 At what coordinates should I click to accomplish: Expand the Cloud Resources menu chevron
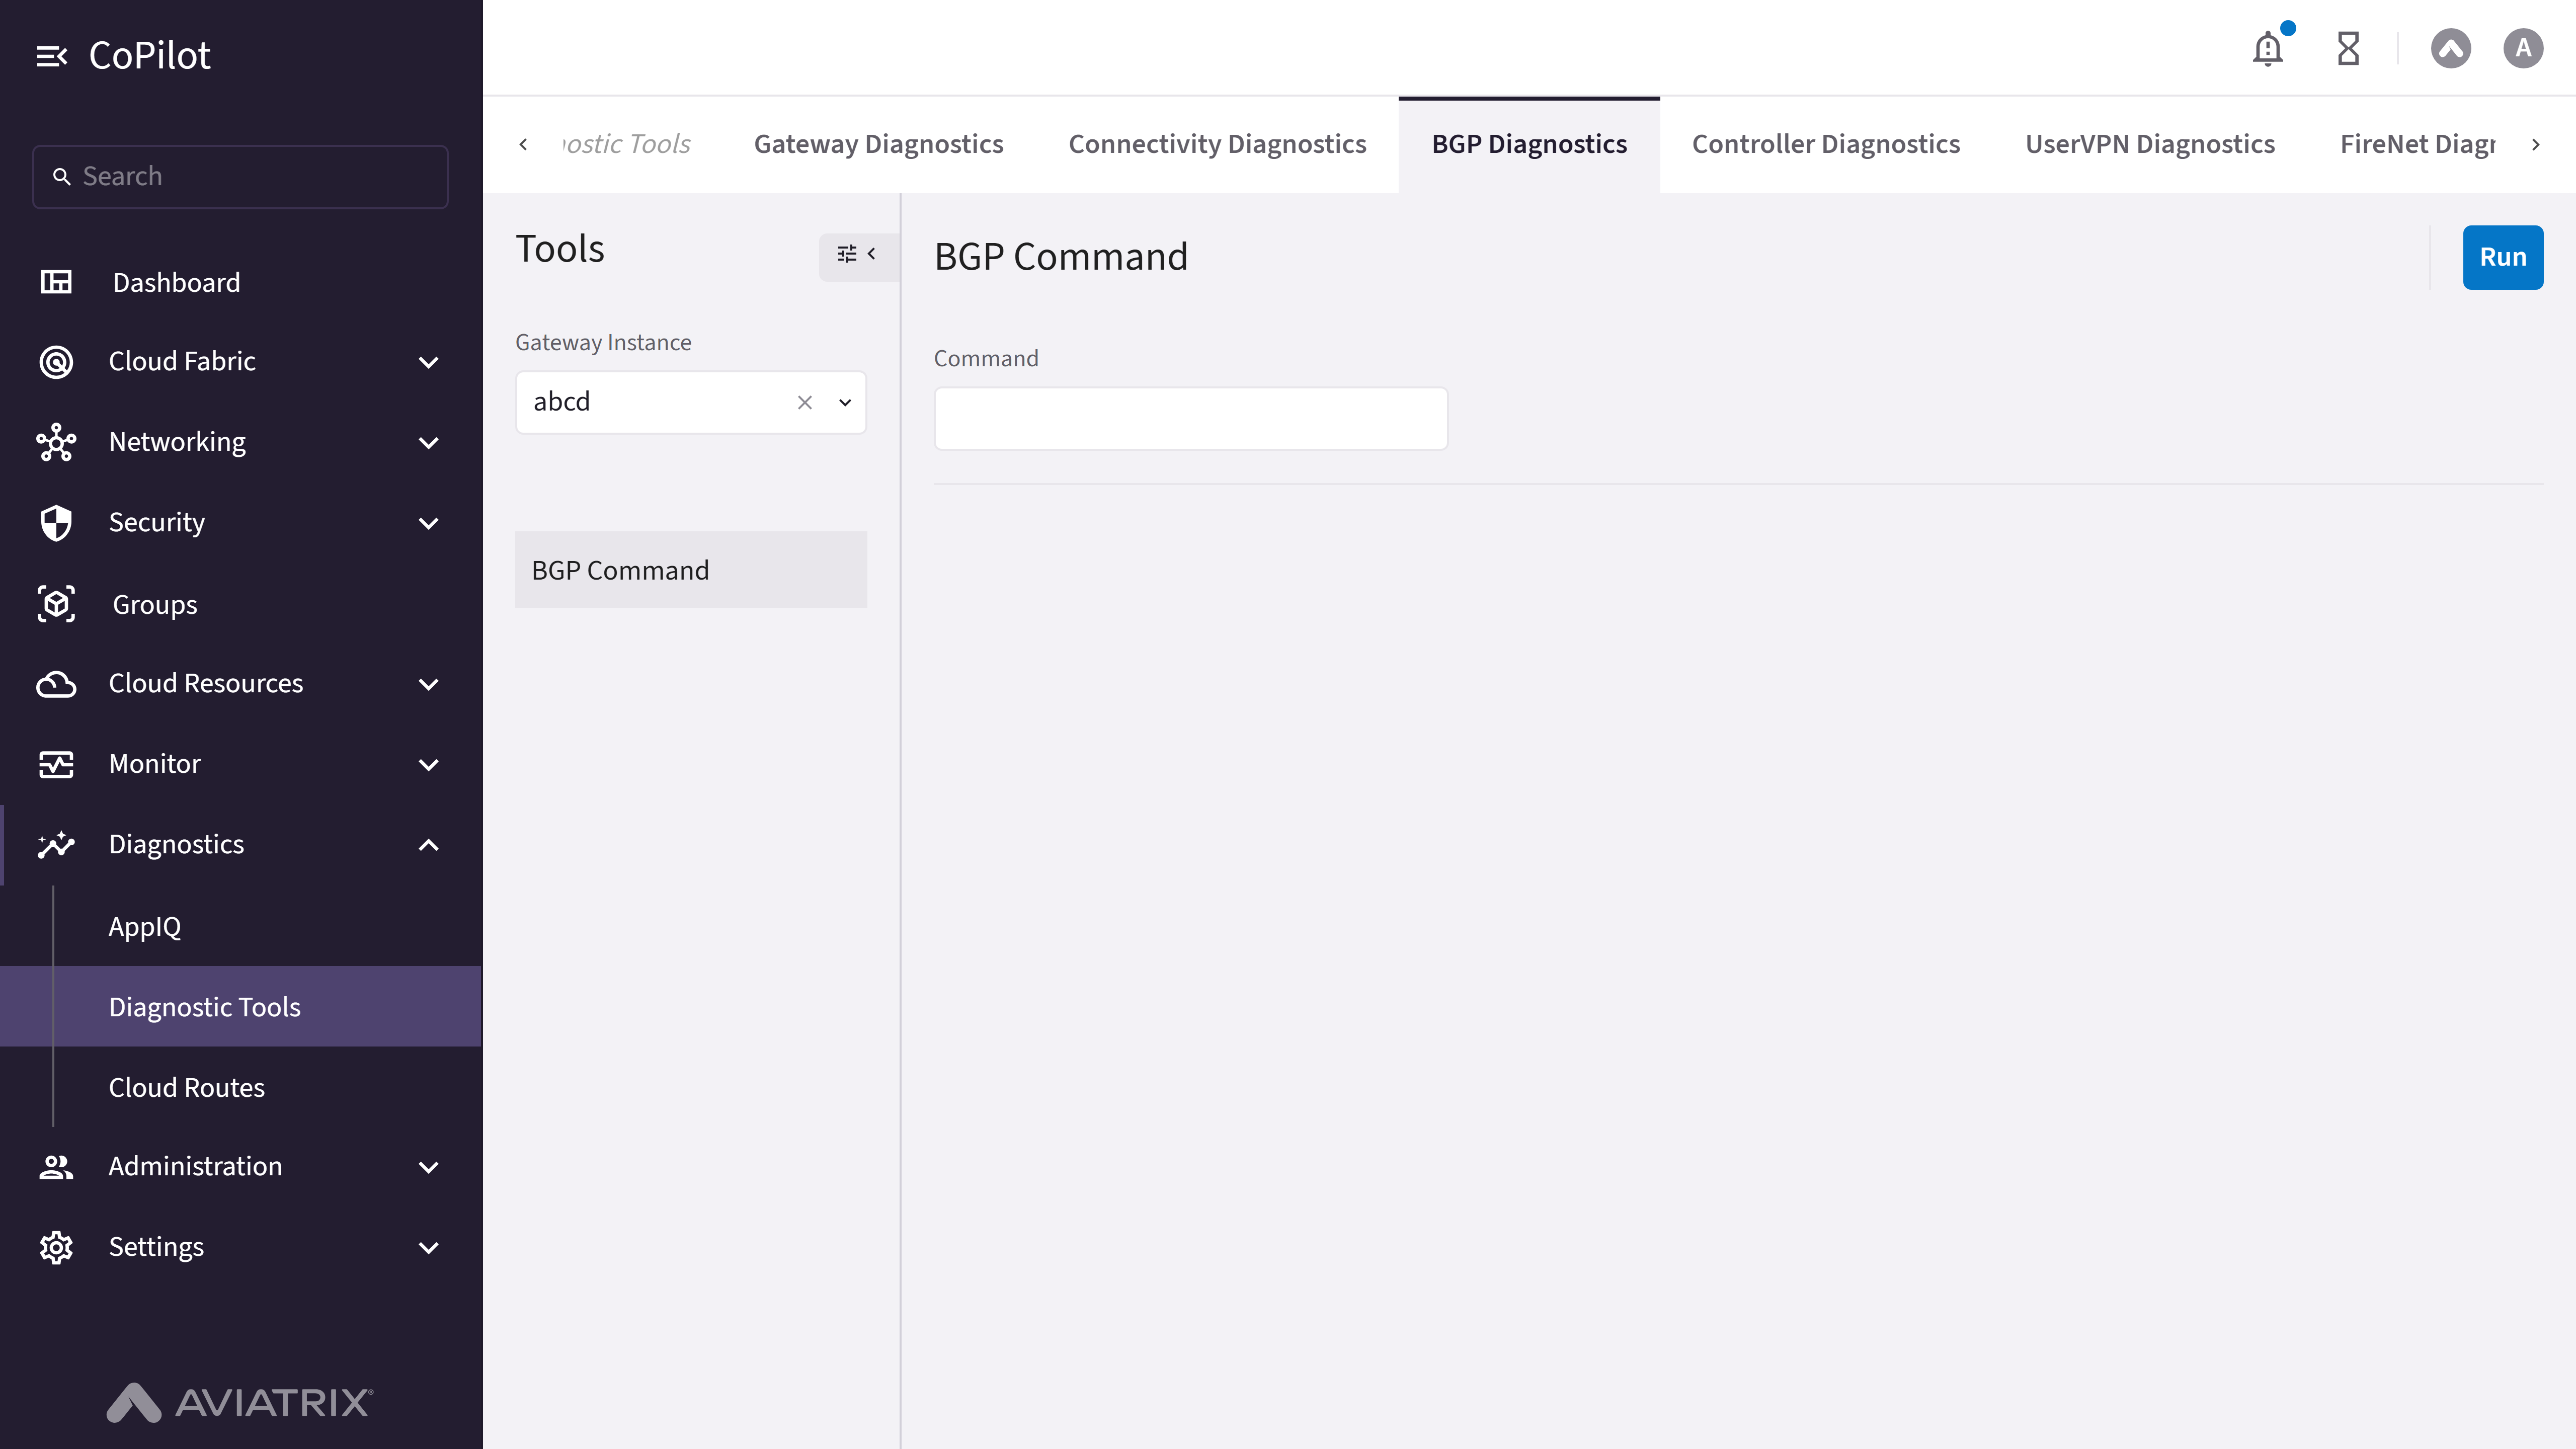point(429,684)
